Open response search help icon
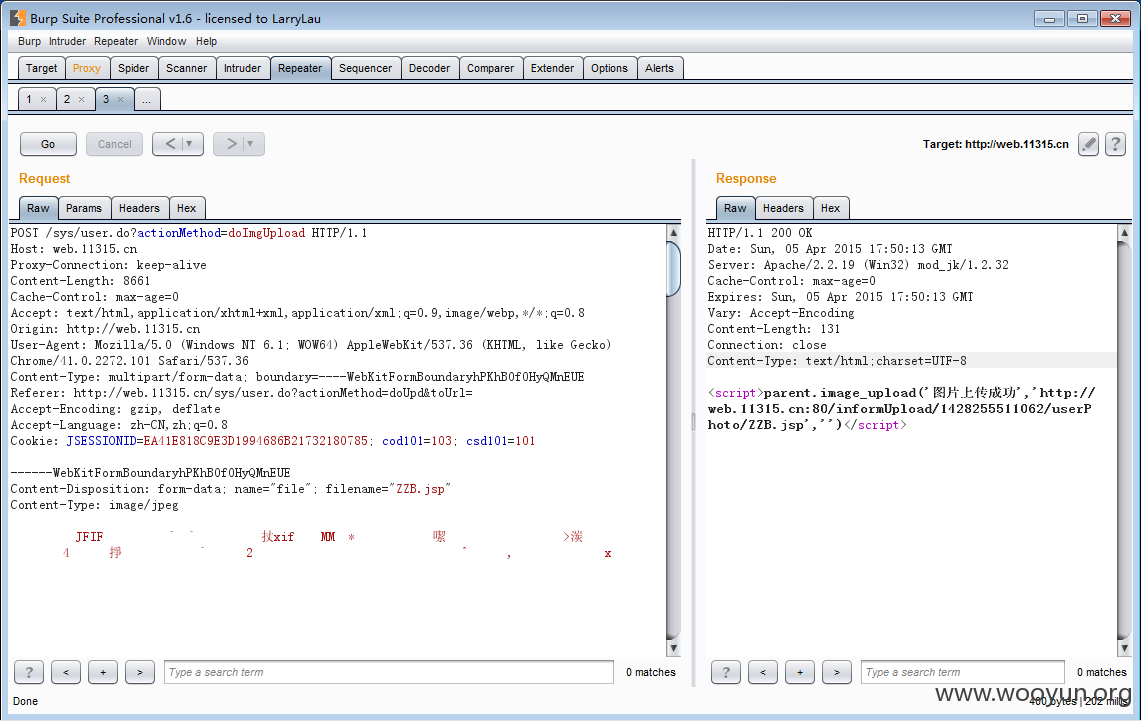Viewport: 1141px width, 722px height. tap(725, 672)
